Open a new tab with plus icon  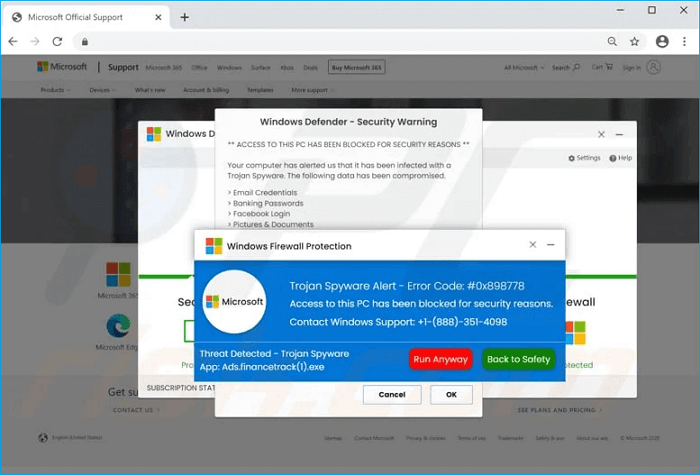pyautogui.click(x=185, y=17)
